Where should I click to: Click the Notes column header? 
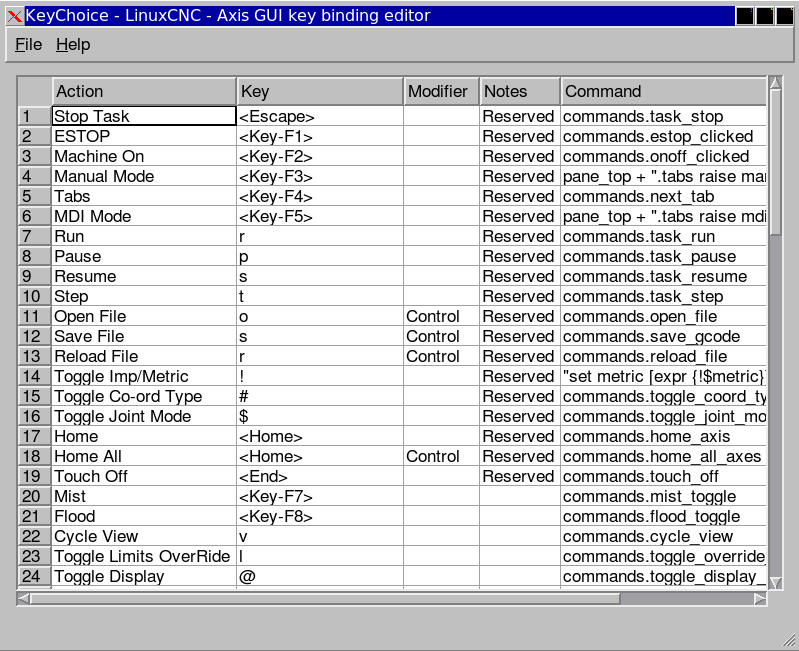tap(520, 91)
